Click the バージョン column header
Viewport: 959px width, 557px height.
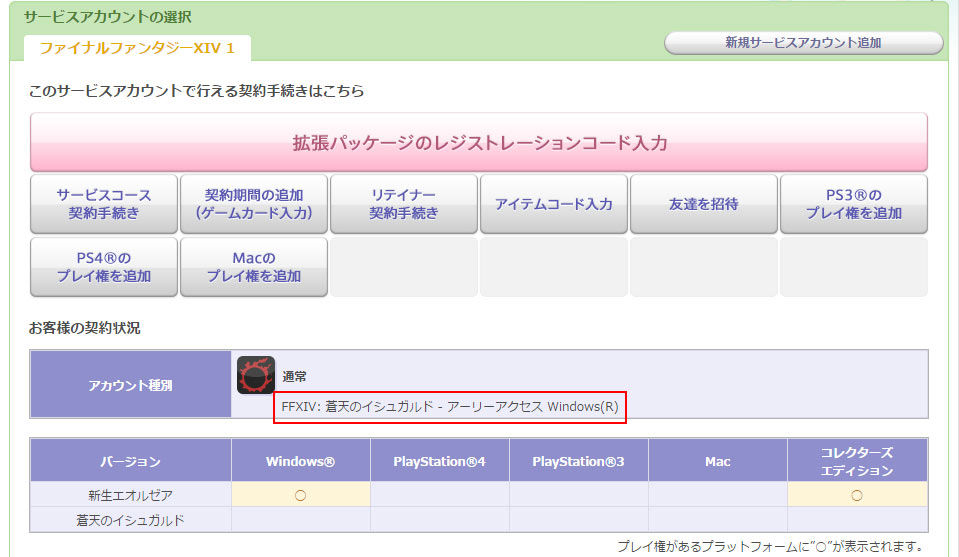(131, 461)
